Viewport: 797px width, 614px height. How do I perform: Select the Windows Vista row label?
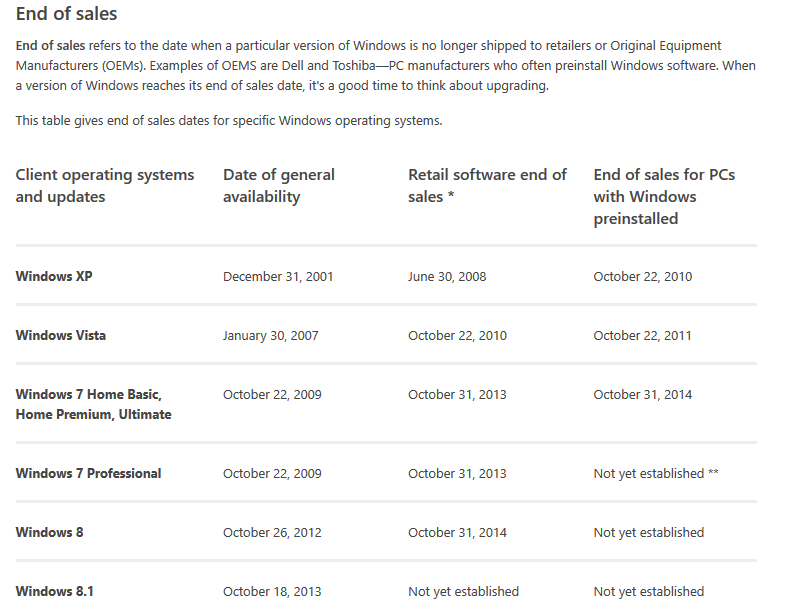coord(60,335)
